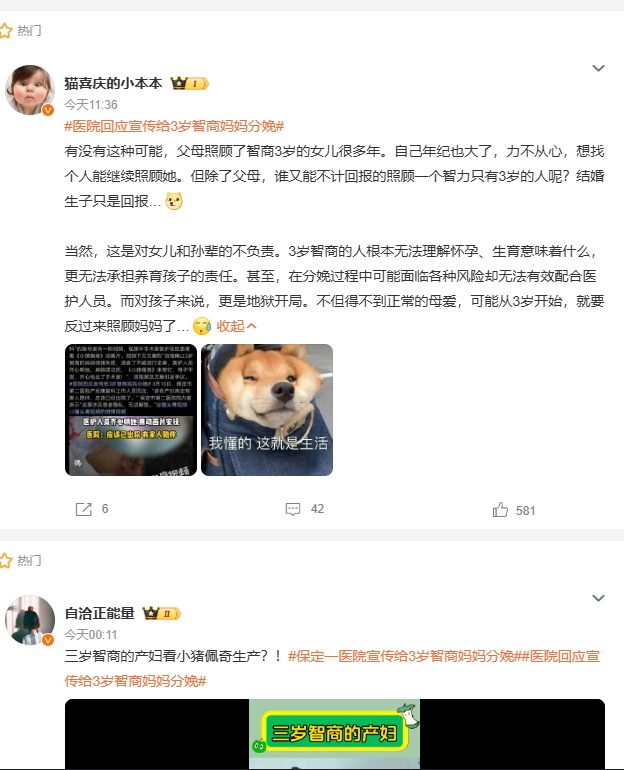The height and width of the screenshot is (770, 624).
Task: Open username 猫喜庆的小本本
Action: (x=113, y=83)
